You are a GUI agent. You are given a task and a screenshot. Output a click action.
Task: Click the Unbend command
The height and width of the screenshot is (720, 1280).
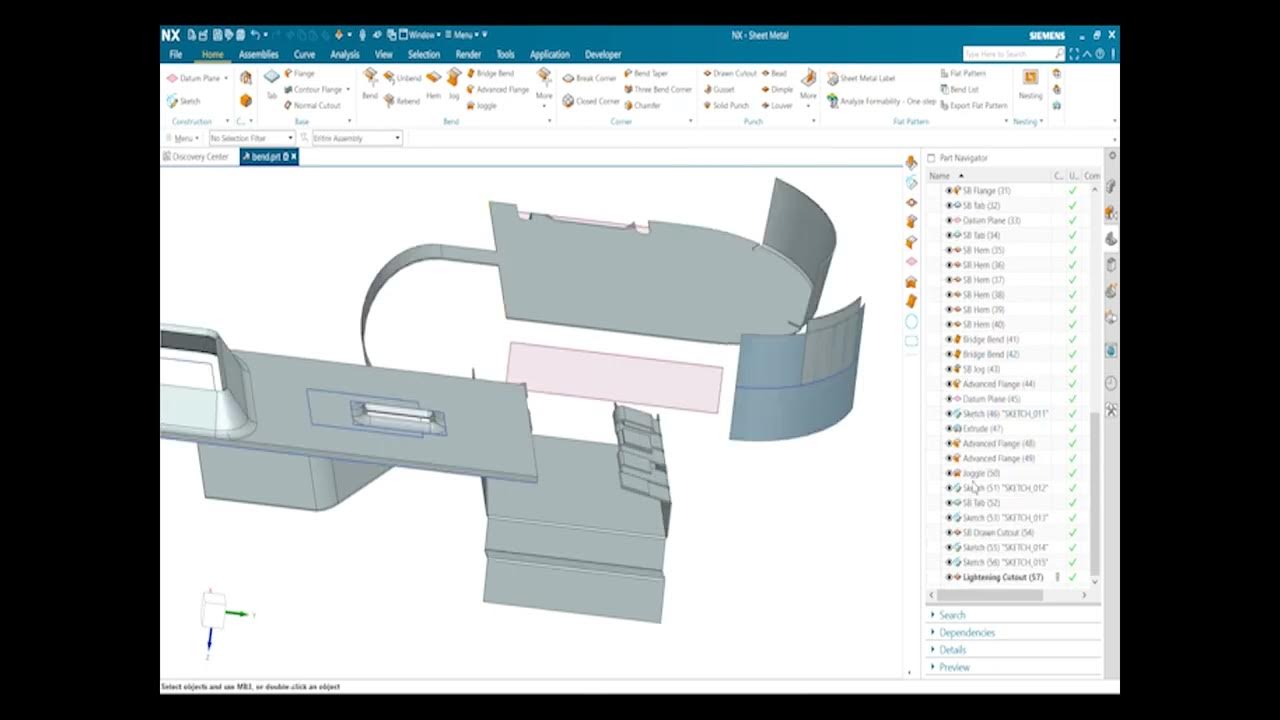tap(402, 78)
